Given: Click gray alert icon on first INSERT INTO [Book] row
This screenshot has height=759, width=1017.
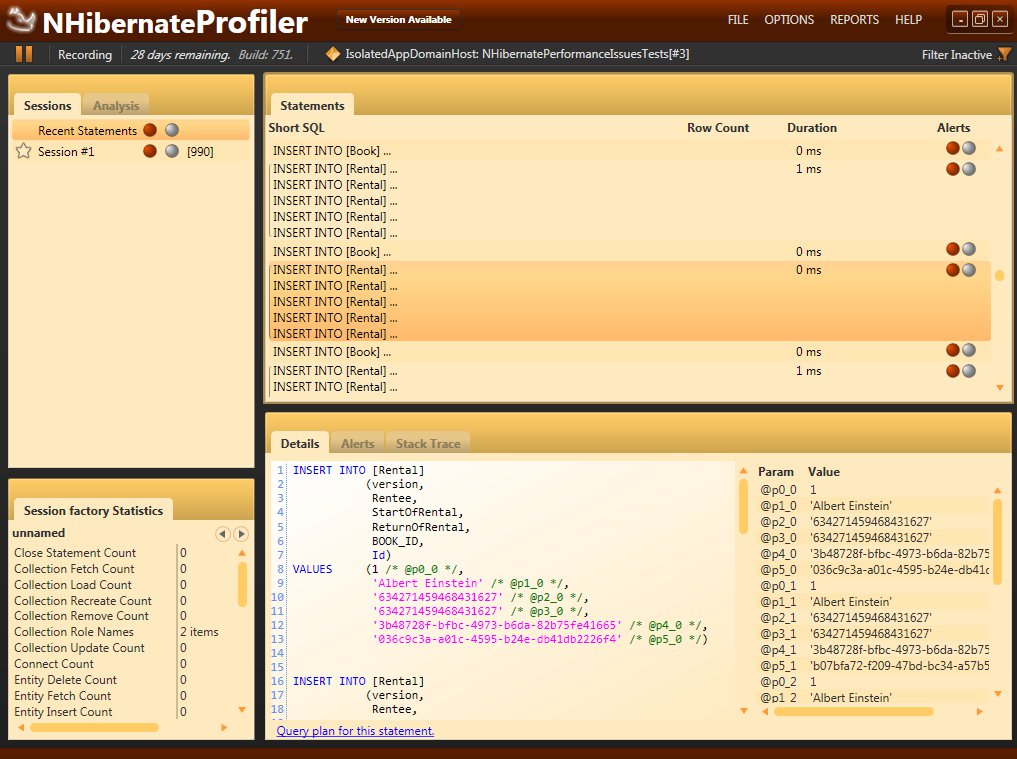Looking at the screenshot, I should [x=969, y=148].
